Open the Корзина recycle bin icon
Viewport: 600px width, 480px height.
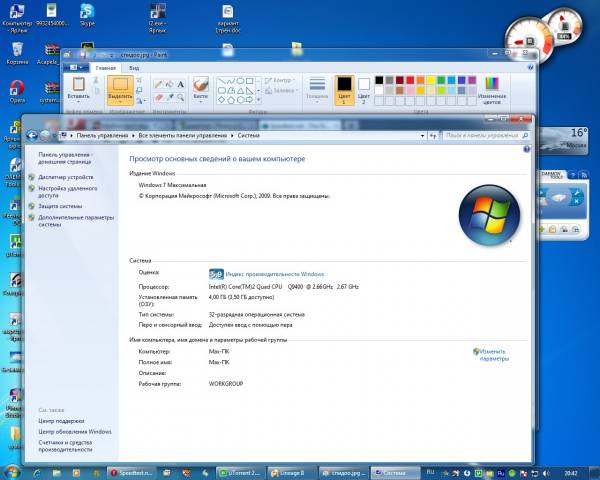(x=17, y=53)
